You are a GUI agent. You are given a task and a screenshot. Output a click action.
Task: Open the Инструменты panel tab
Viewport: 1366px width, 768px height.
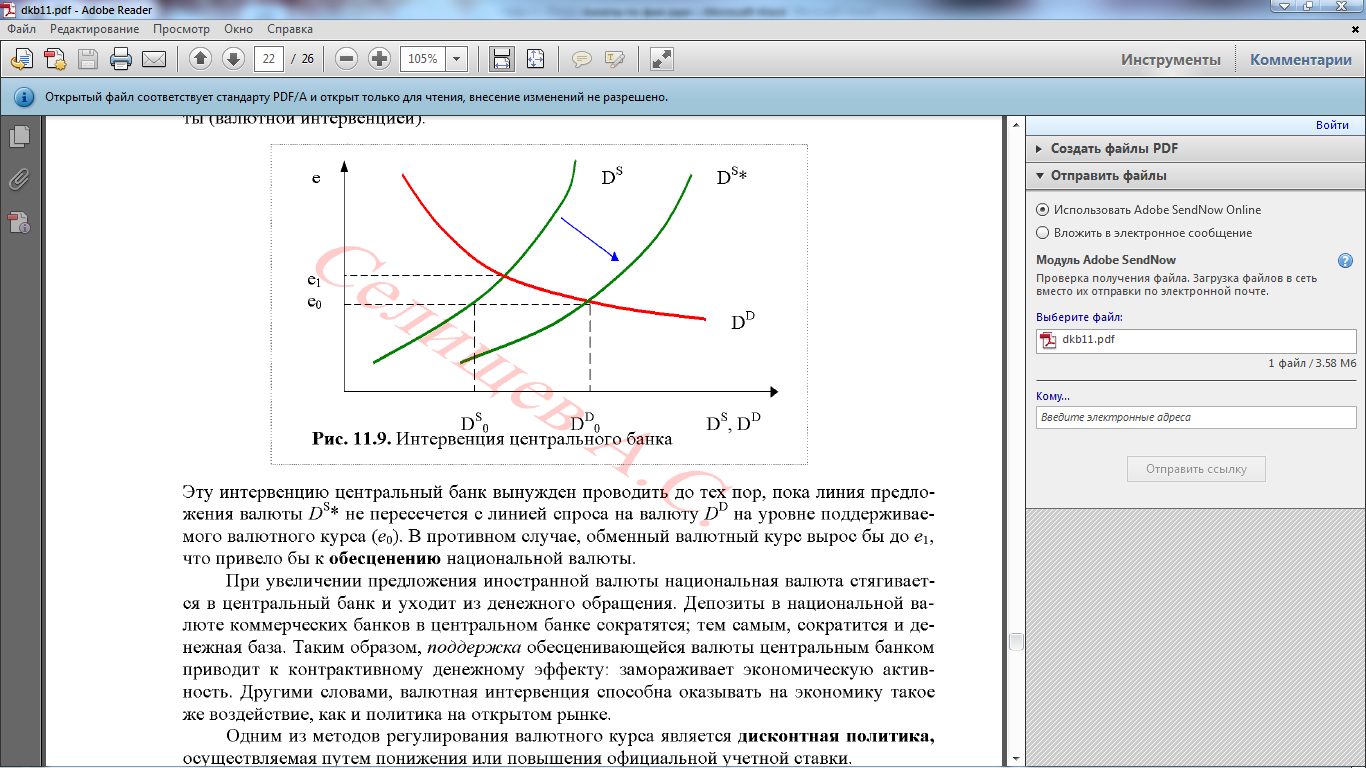[1171, 59]
